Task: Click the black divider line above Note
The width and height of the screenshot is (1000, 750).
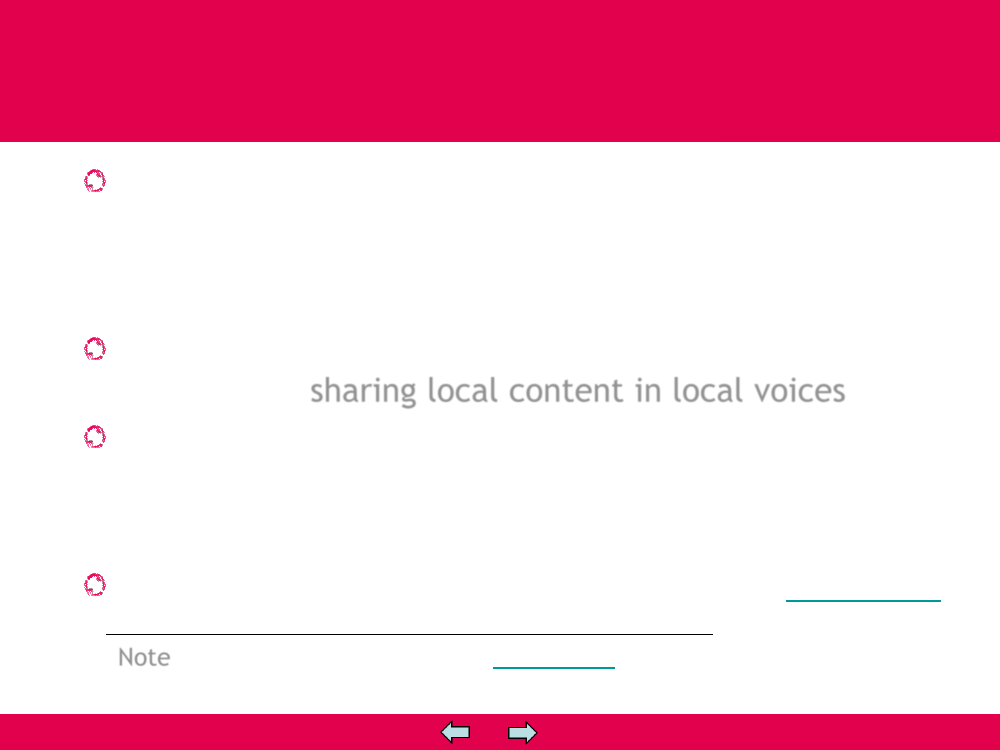Action: point(409,634)
